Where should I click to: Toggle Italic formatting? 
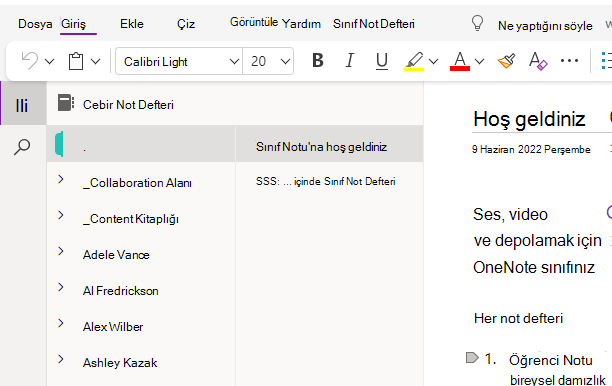pyautogui.click(x=350, y=60)
